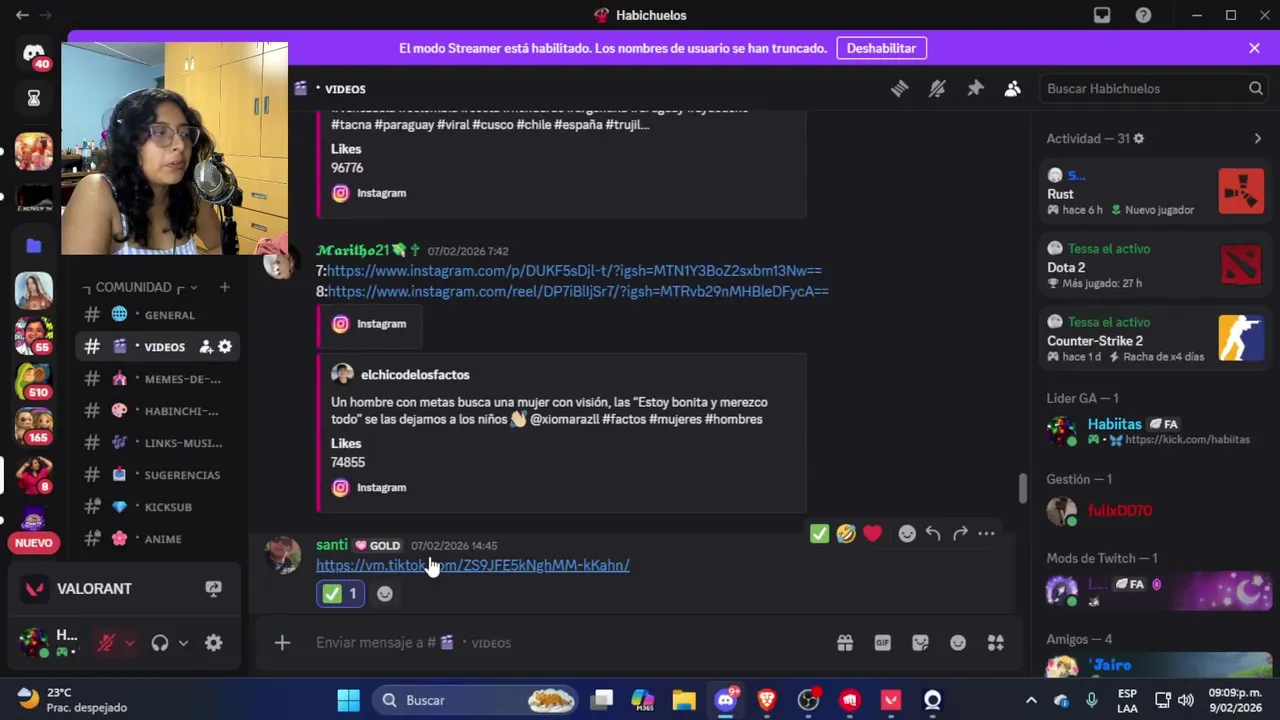Open the KICKSUB channel
The width and height of the screenshot is (1280, 720).
coord(158,507)
